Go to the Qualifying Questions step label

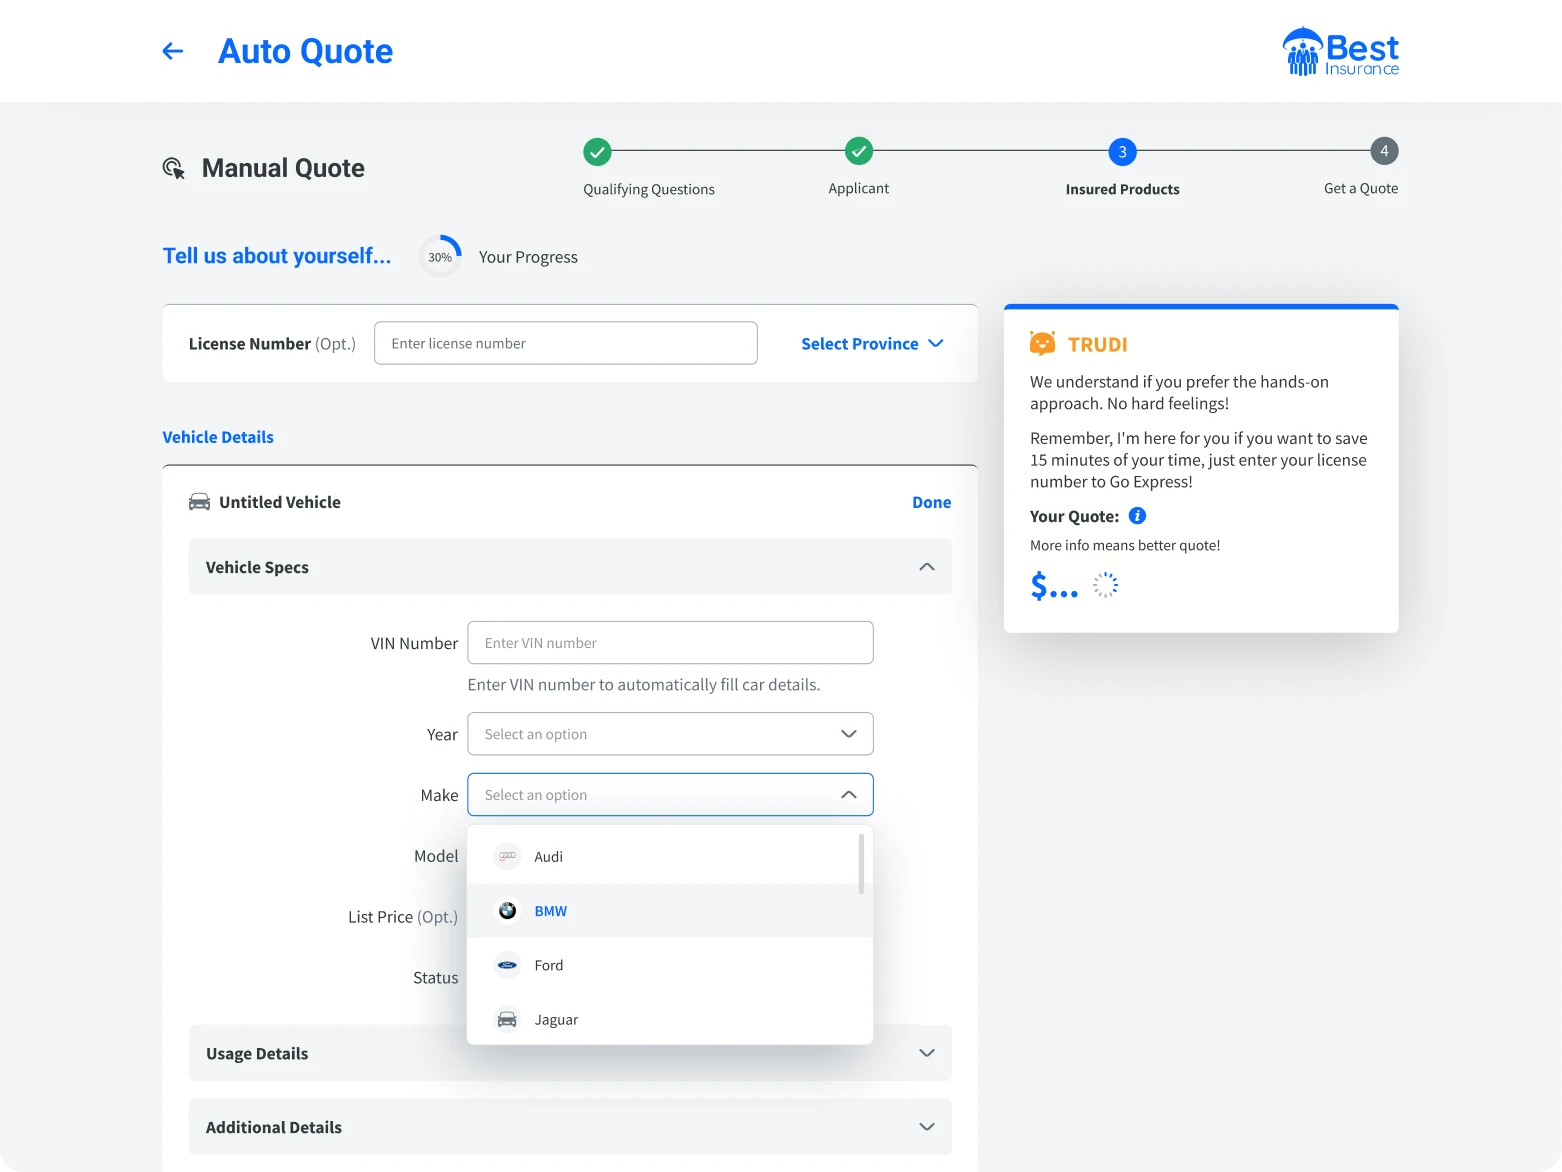649,189
